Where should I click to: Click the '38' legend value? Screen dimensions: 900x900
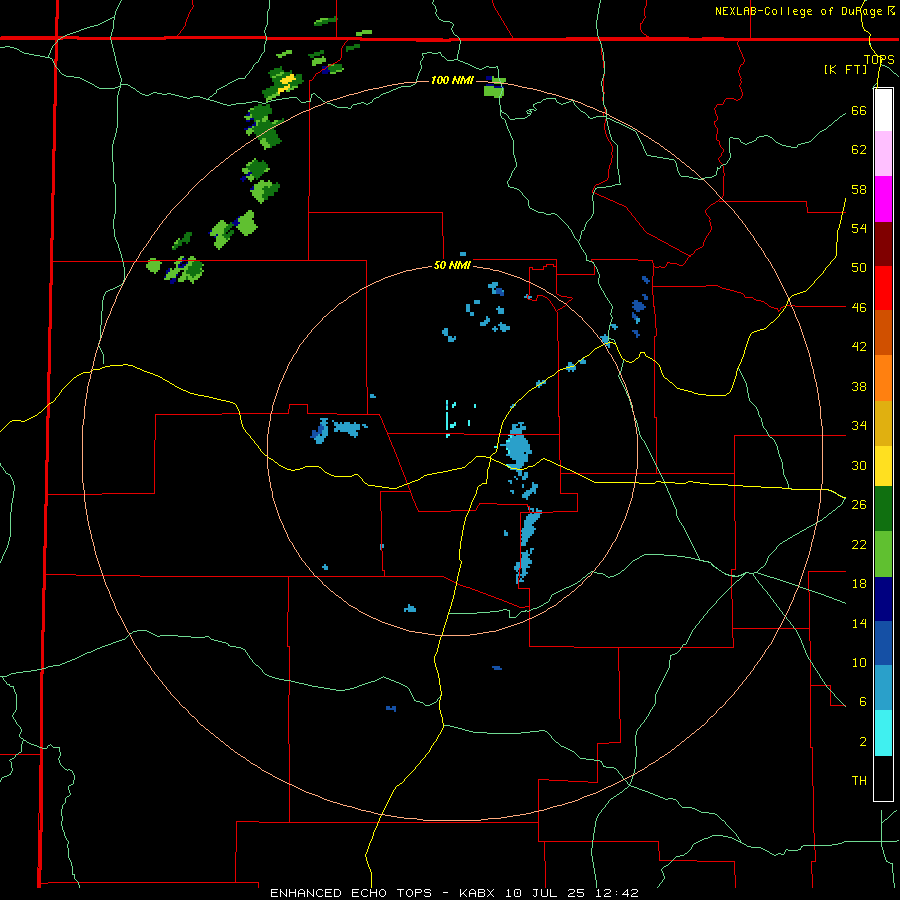click(859, 386)
